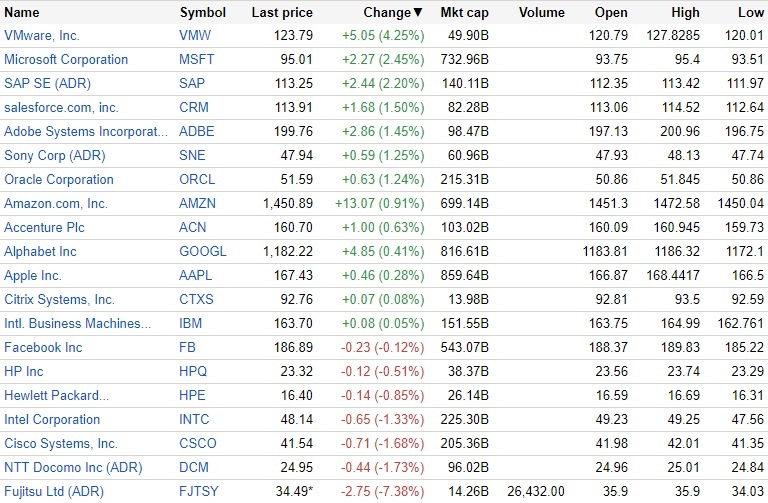Sort by Open column header

(613, 13)
